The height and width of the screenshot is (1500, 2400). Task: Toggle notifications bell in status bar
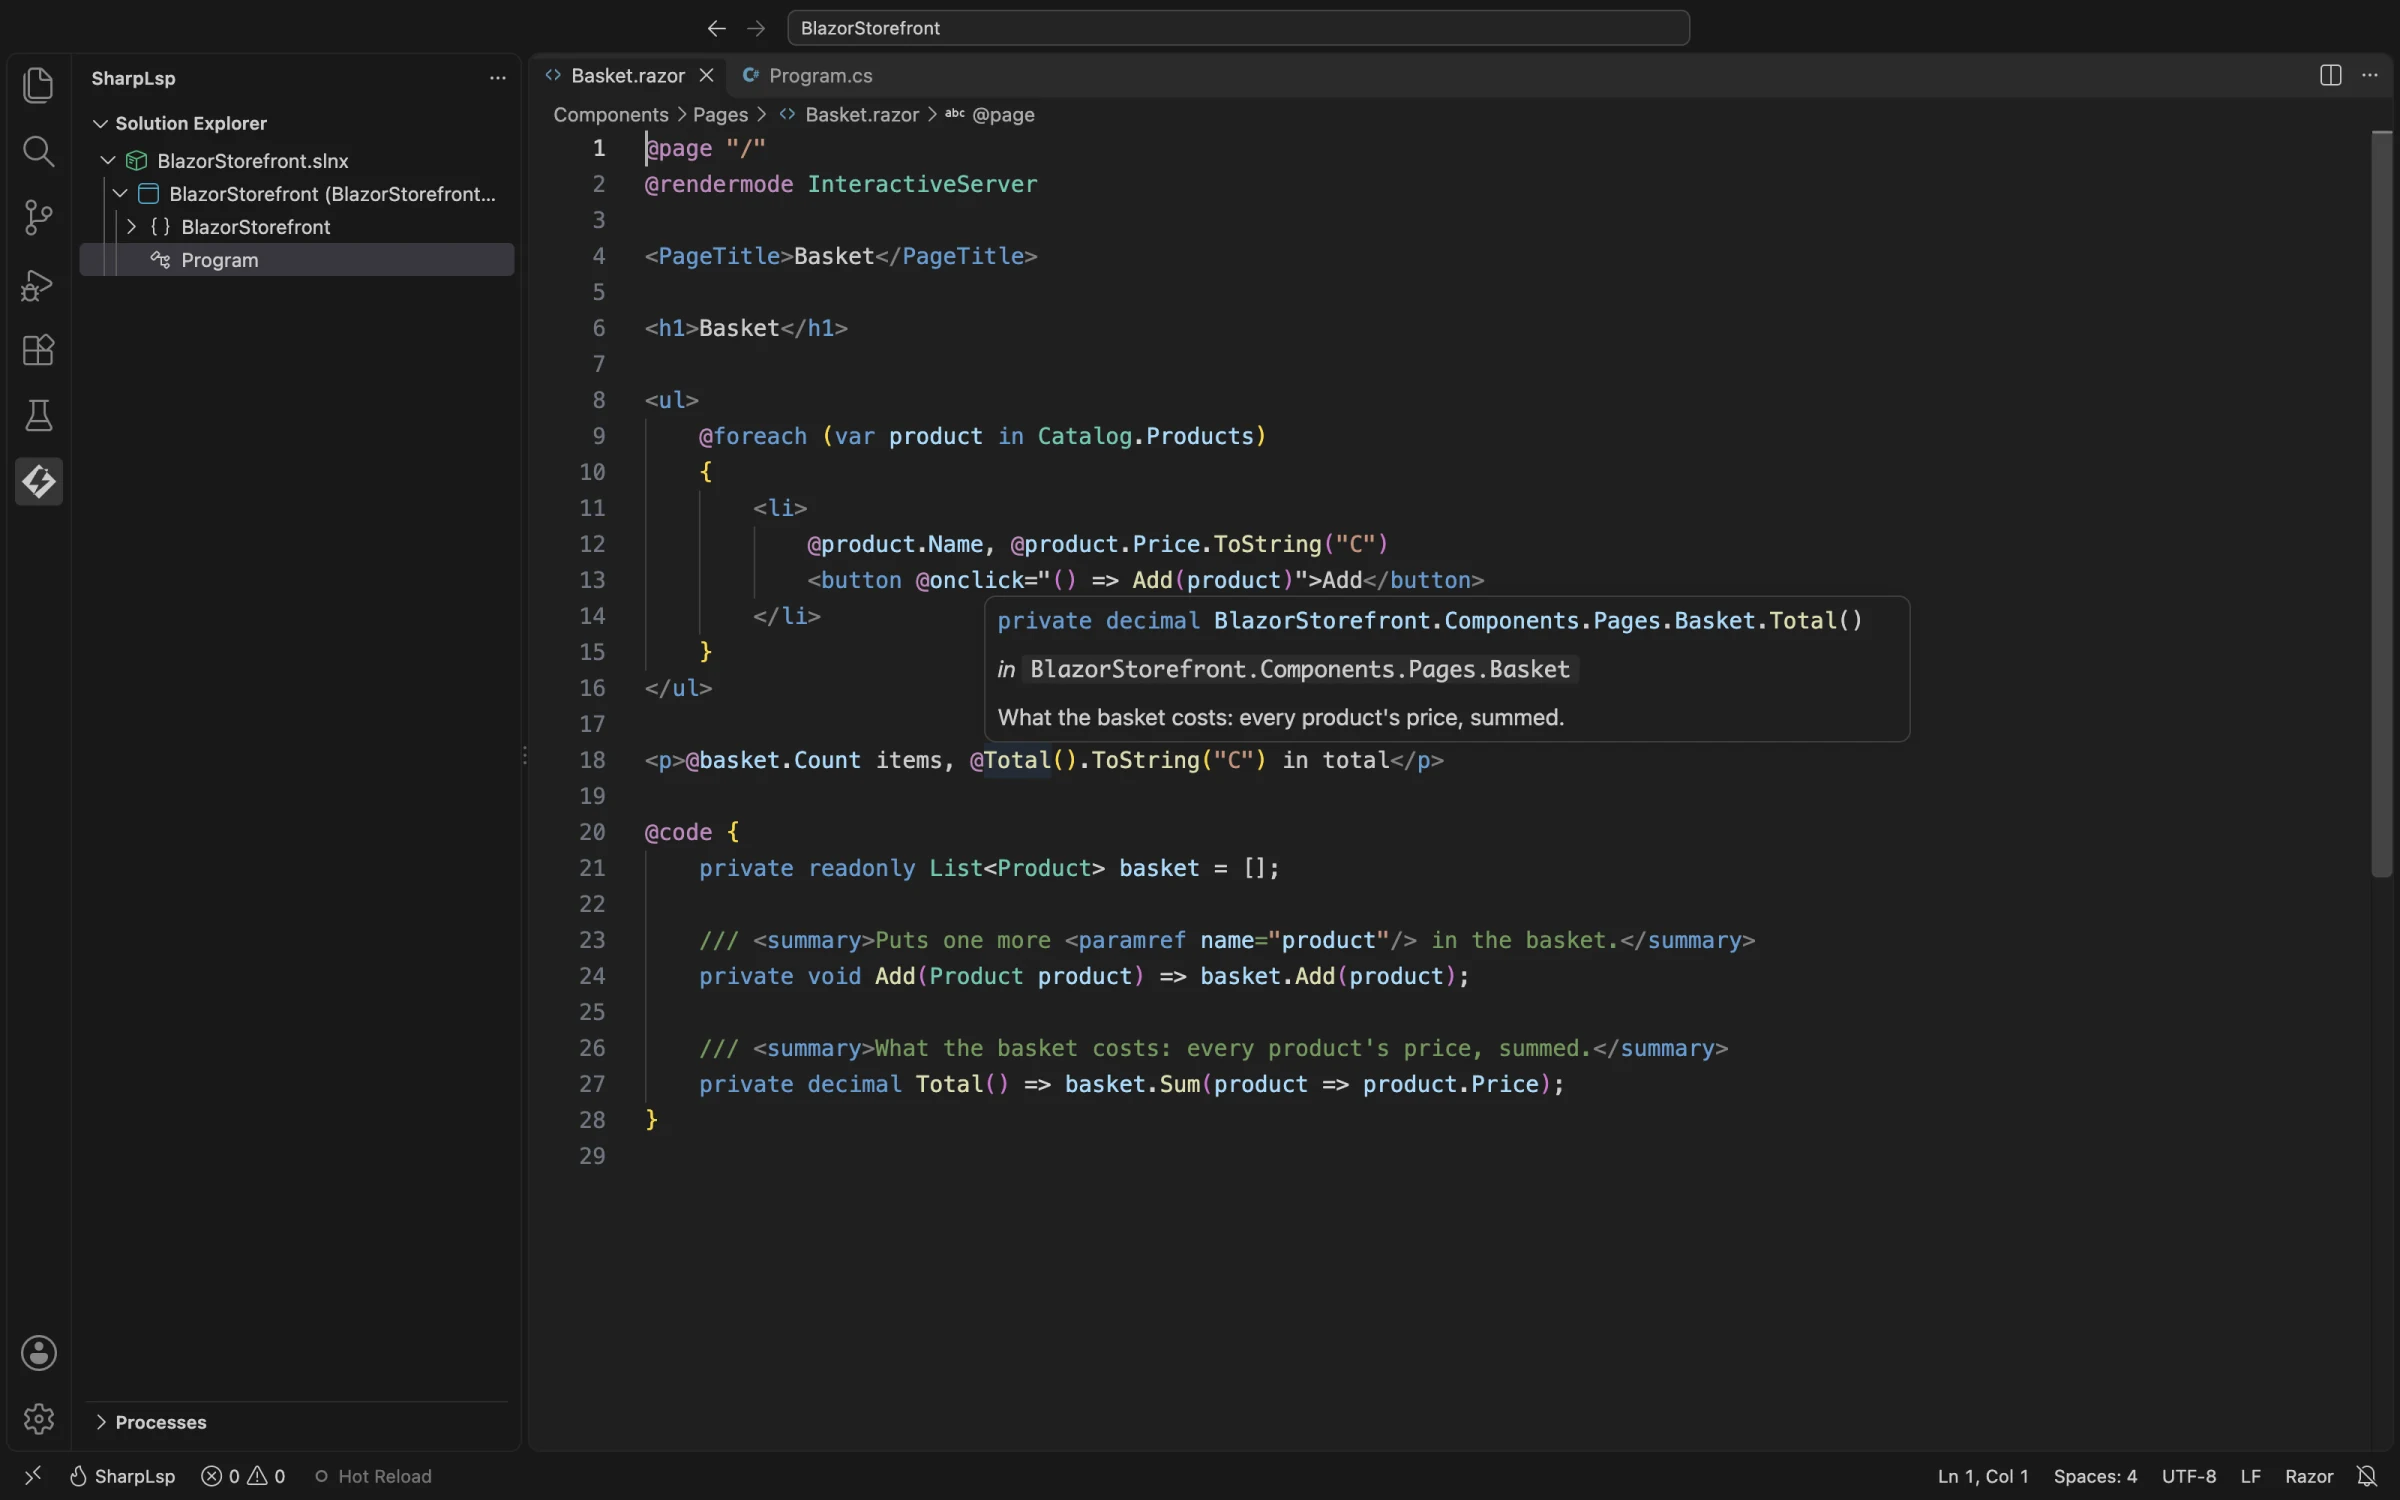click(x=2366, y=1476)
